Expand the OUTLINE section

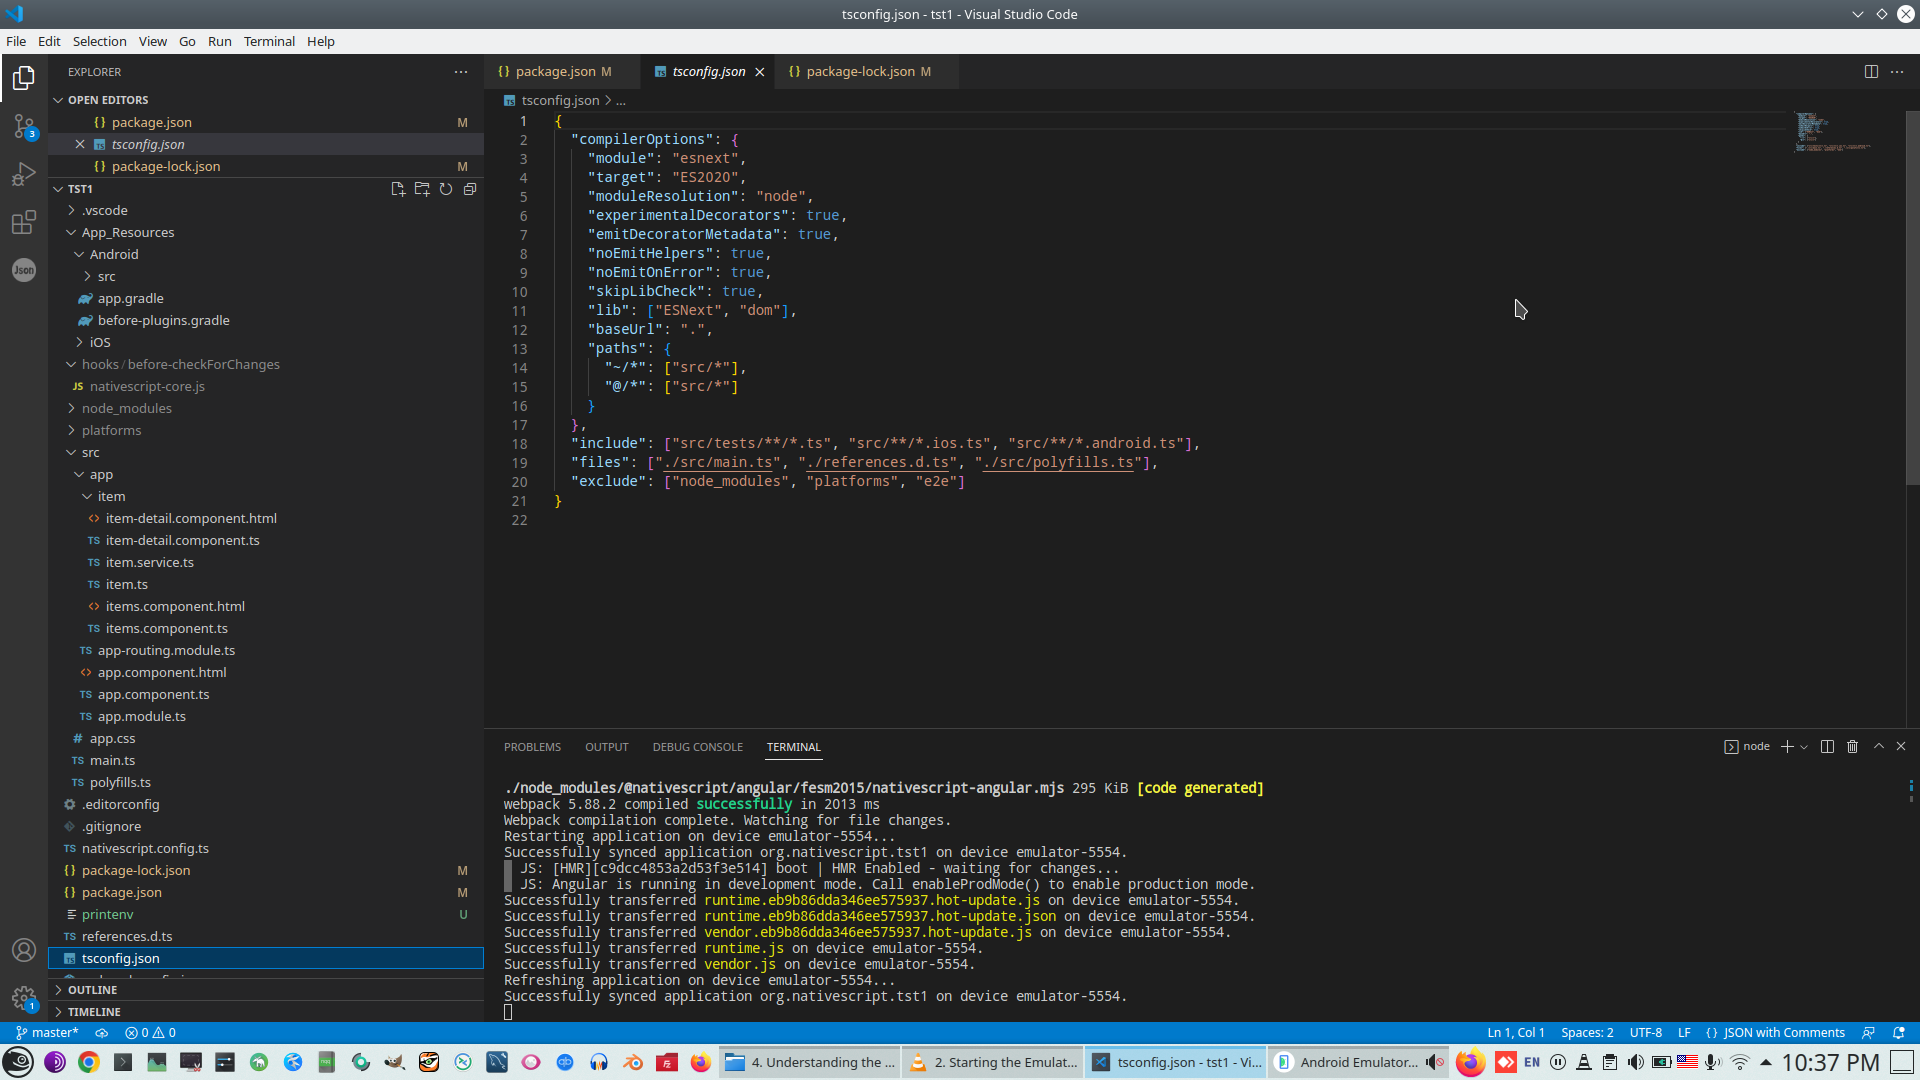(92, 990)
